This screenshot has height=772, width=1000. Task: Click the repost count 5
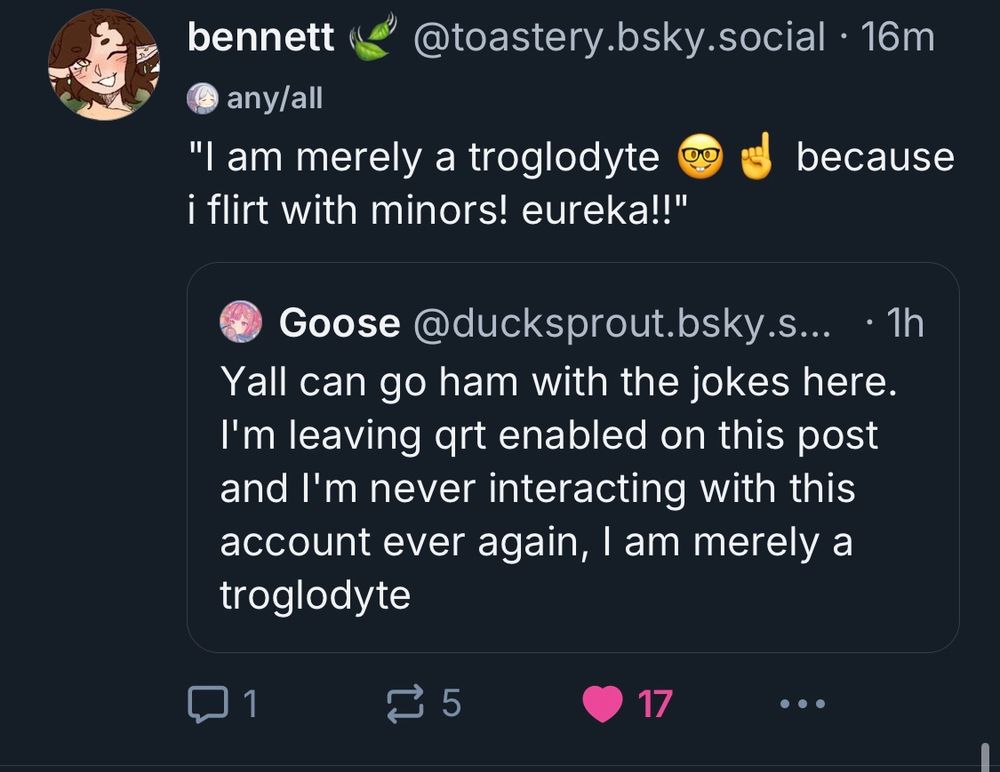pos(451,705)
